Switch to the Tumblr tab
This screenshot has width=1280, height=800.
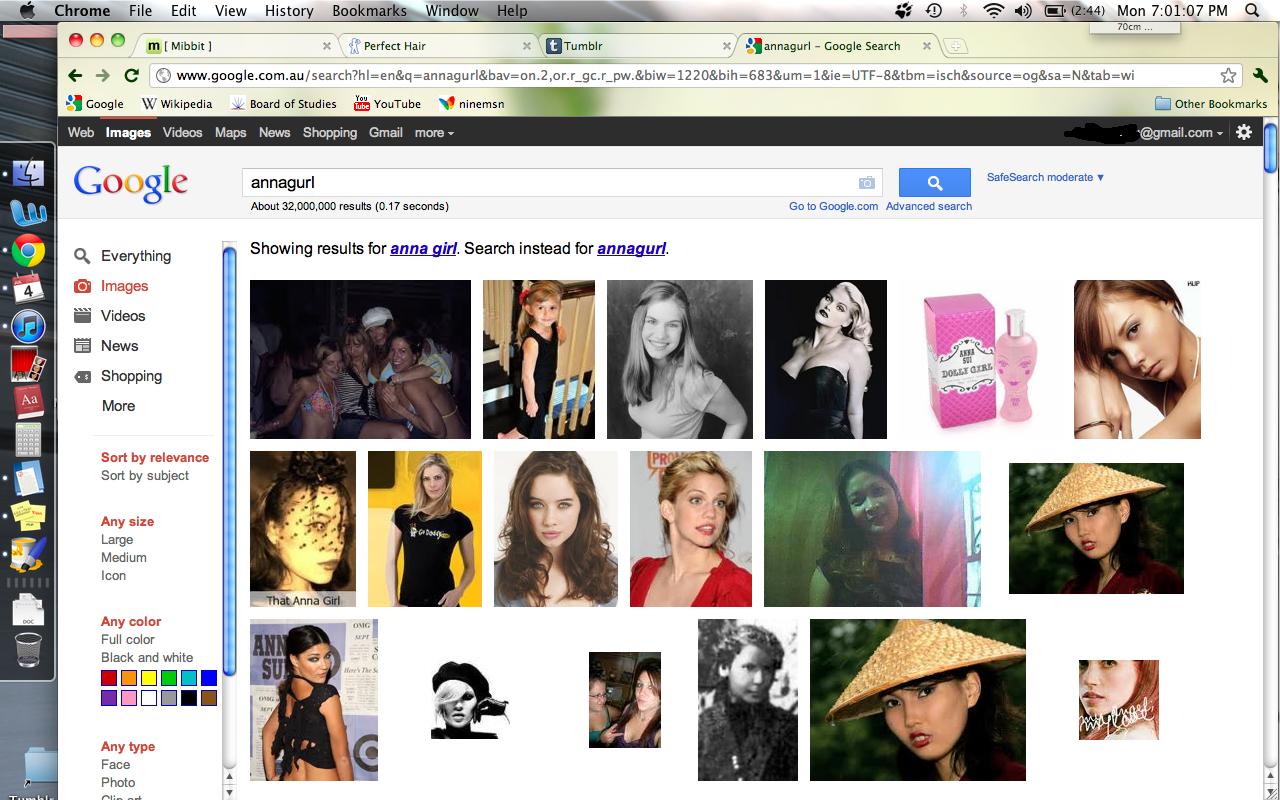(640, 46)
